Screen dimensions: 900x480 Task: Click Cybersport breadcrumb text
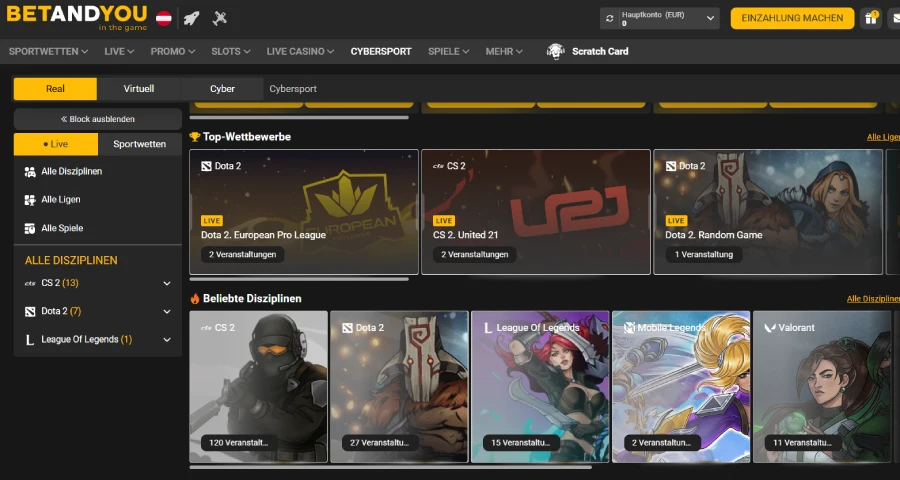(293, 89)
